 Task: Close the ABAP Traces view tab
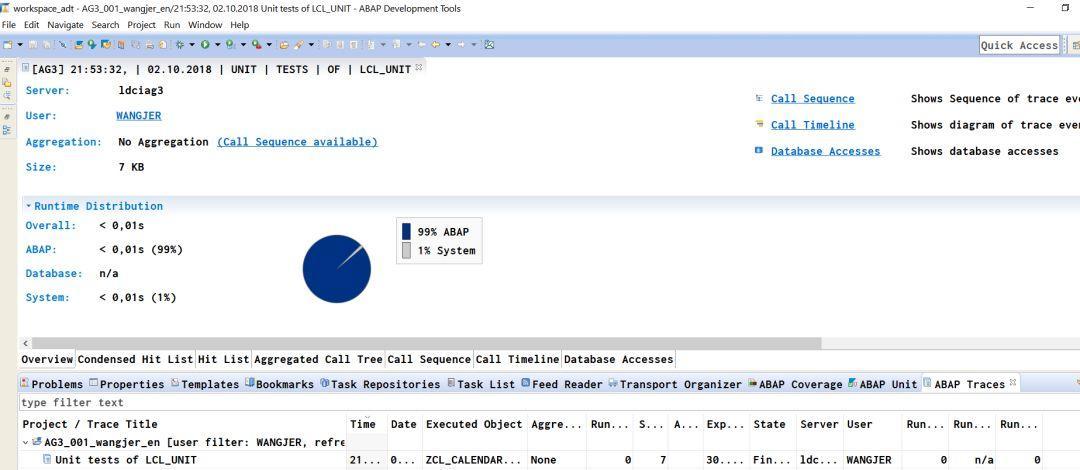click(x=1012, y=381)
